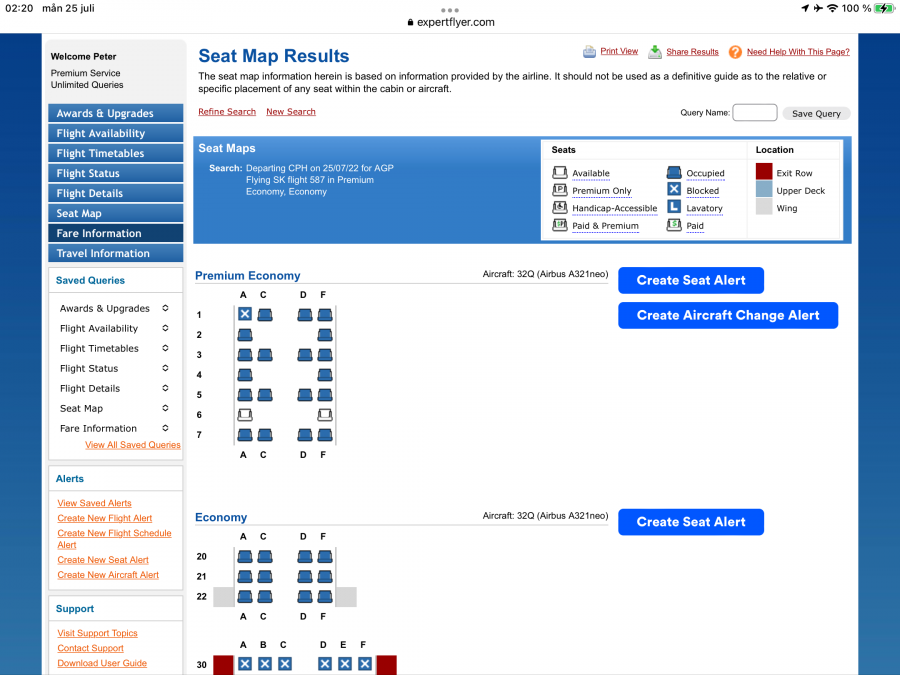The image size is (900, 675).
Task: Expand Flight Timetables saved queries
Action: coord(165,349)
